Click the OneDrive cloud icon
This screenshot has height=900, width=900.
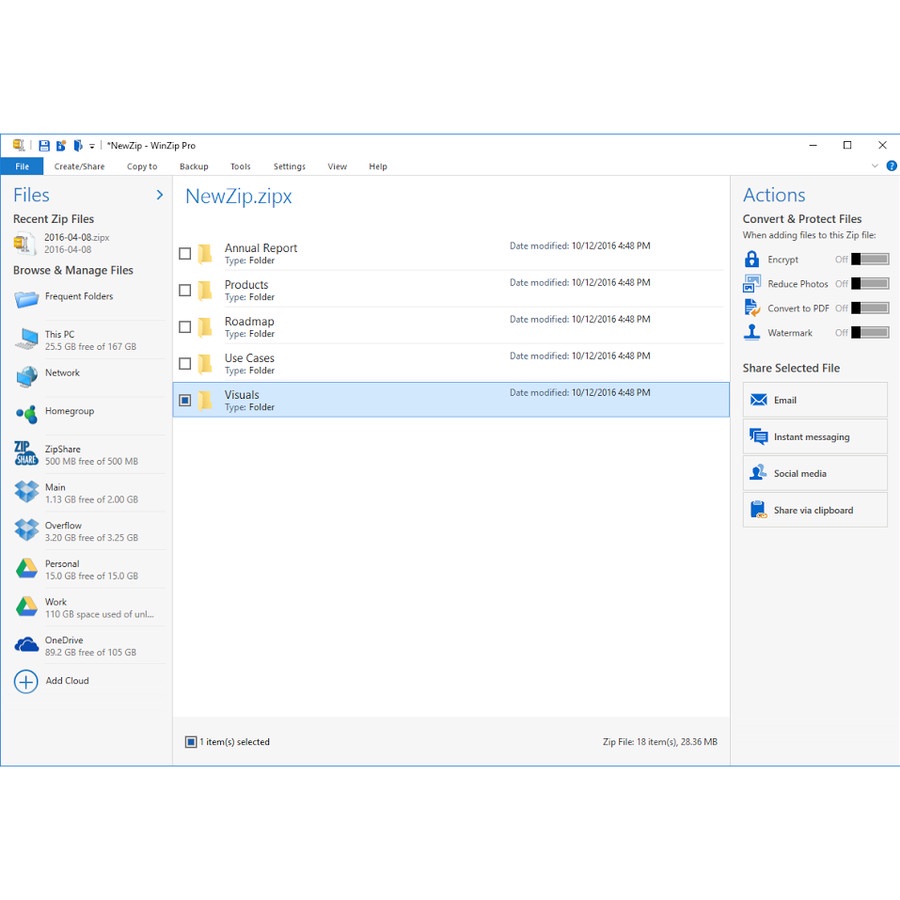click(26, 645)
